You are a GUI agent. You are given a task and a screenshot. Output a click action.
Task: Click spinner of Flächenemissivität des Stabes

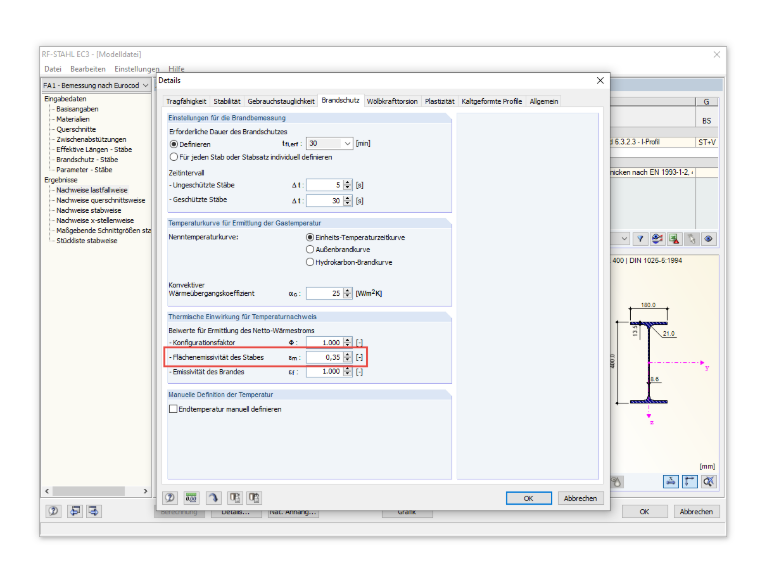tap(348, 357)
